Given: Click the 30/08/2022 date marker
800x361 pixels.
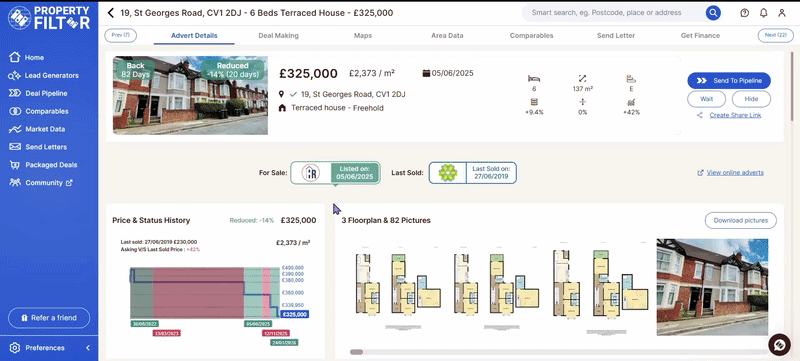Looking at the screenshot, I should (x=144, y=324).
